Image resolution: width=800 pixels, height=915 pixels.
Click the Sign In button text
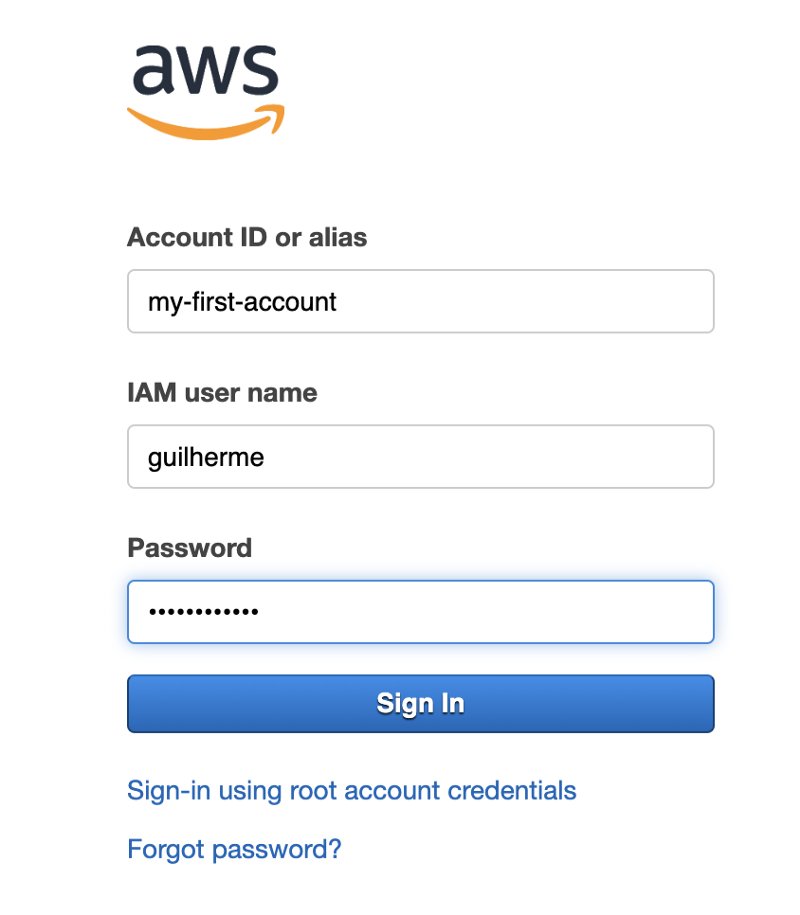click(420, 703)
